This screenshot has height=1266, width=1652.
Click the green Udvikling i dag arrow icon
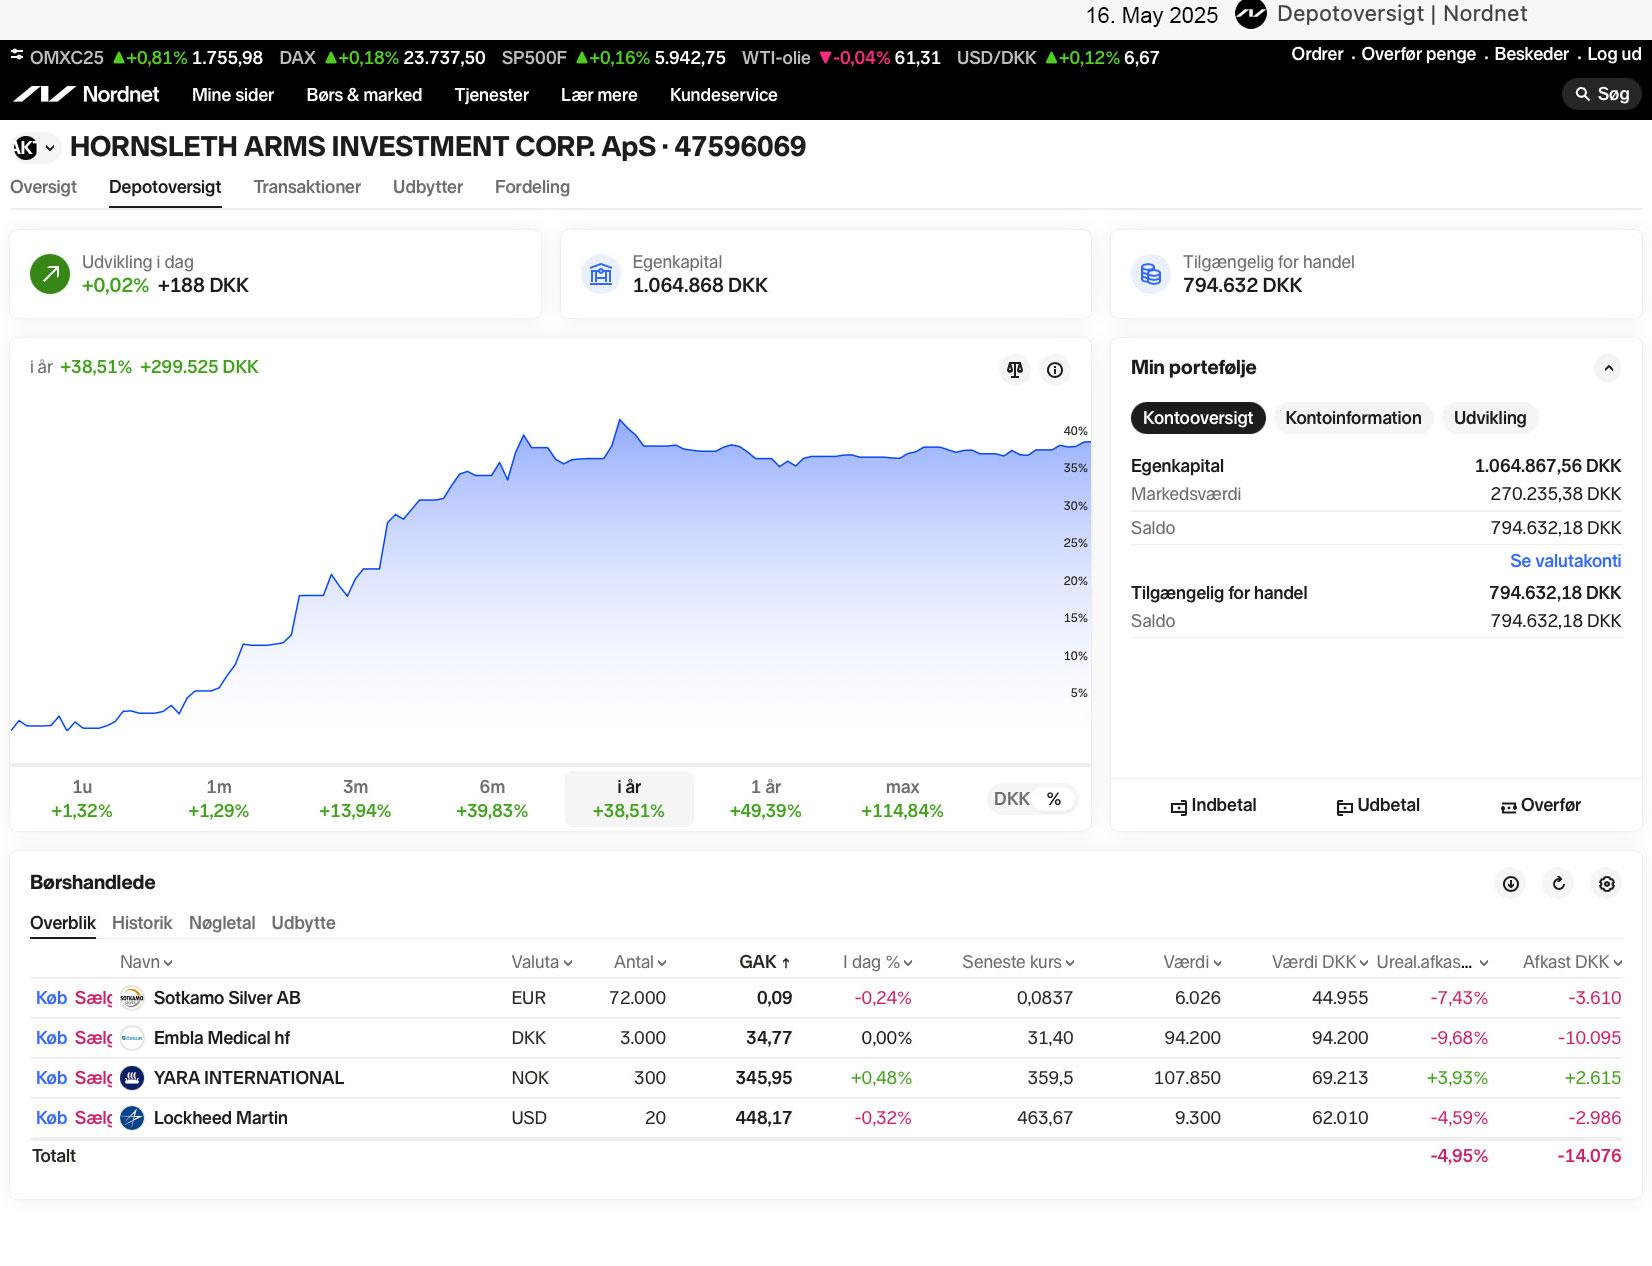tap(50, 273)
